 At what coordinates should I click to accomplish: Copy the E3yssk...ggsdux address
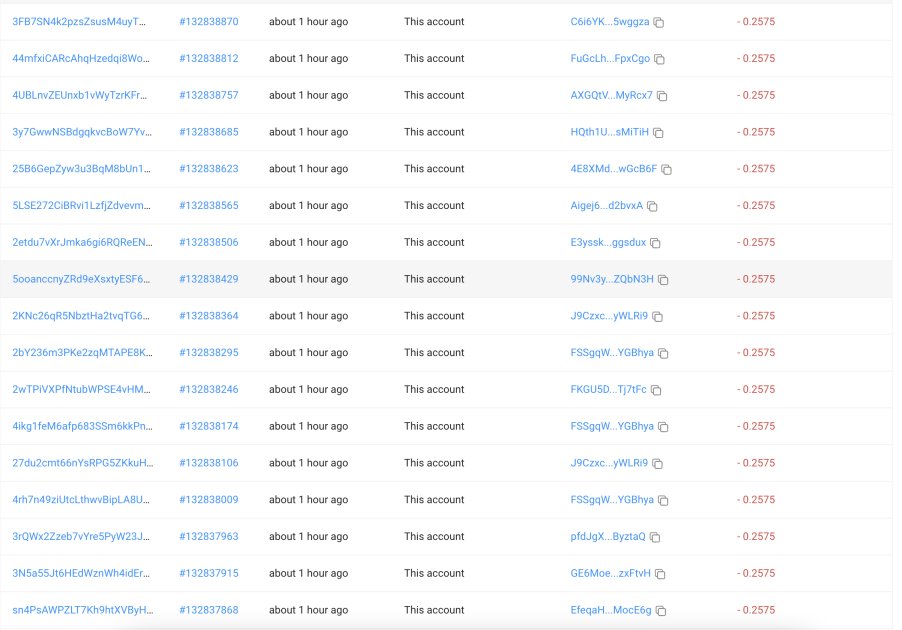point(655,243)
